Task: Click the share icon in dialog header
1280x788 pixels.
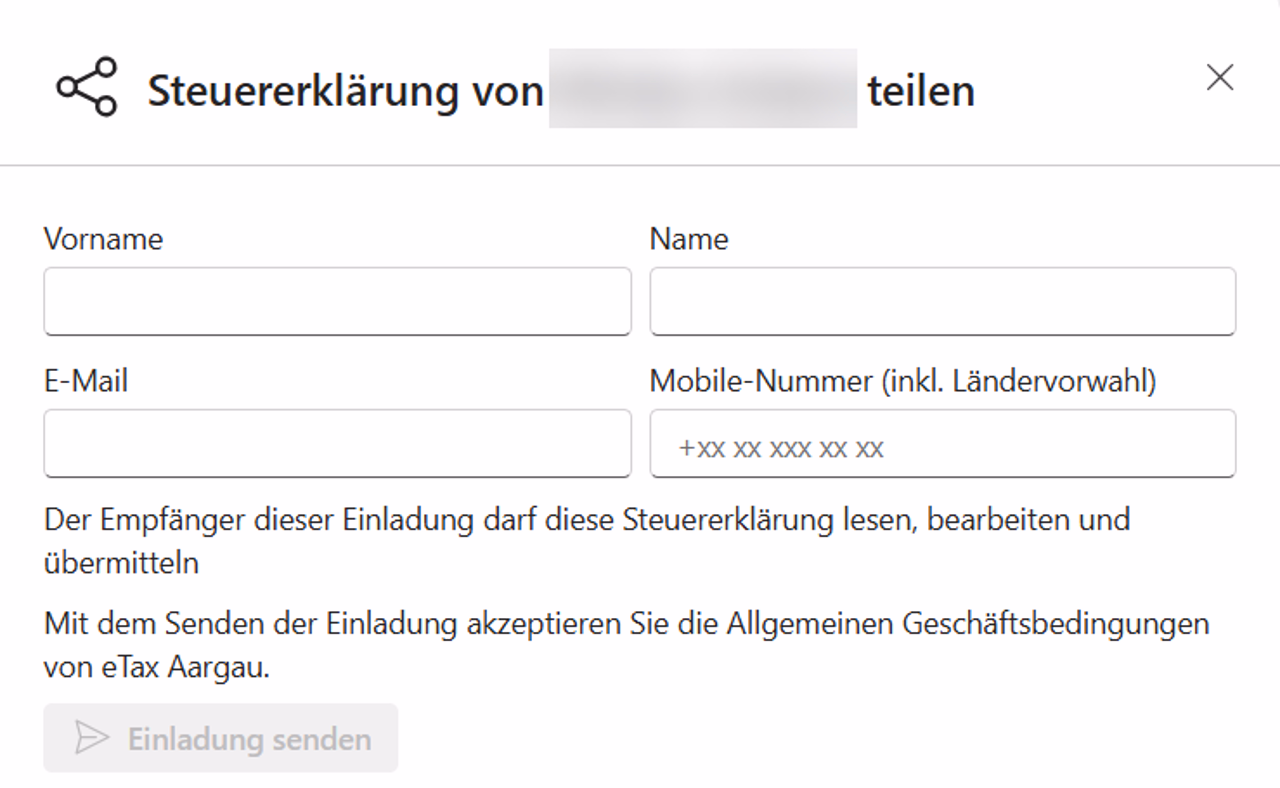Action: pos(87,88)
